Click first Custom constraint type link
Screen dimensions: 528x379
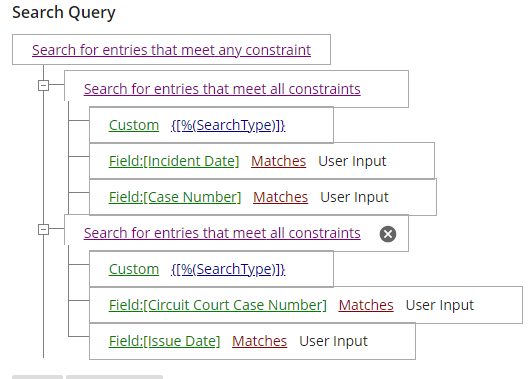(134, 125)
